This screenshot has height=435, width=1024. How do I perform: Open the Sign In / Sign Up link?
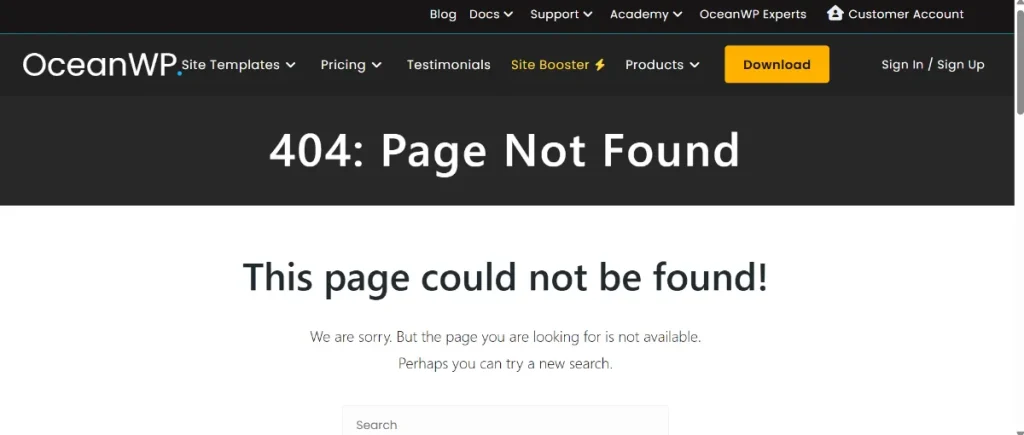[933, 65]
